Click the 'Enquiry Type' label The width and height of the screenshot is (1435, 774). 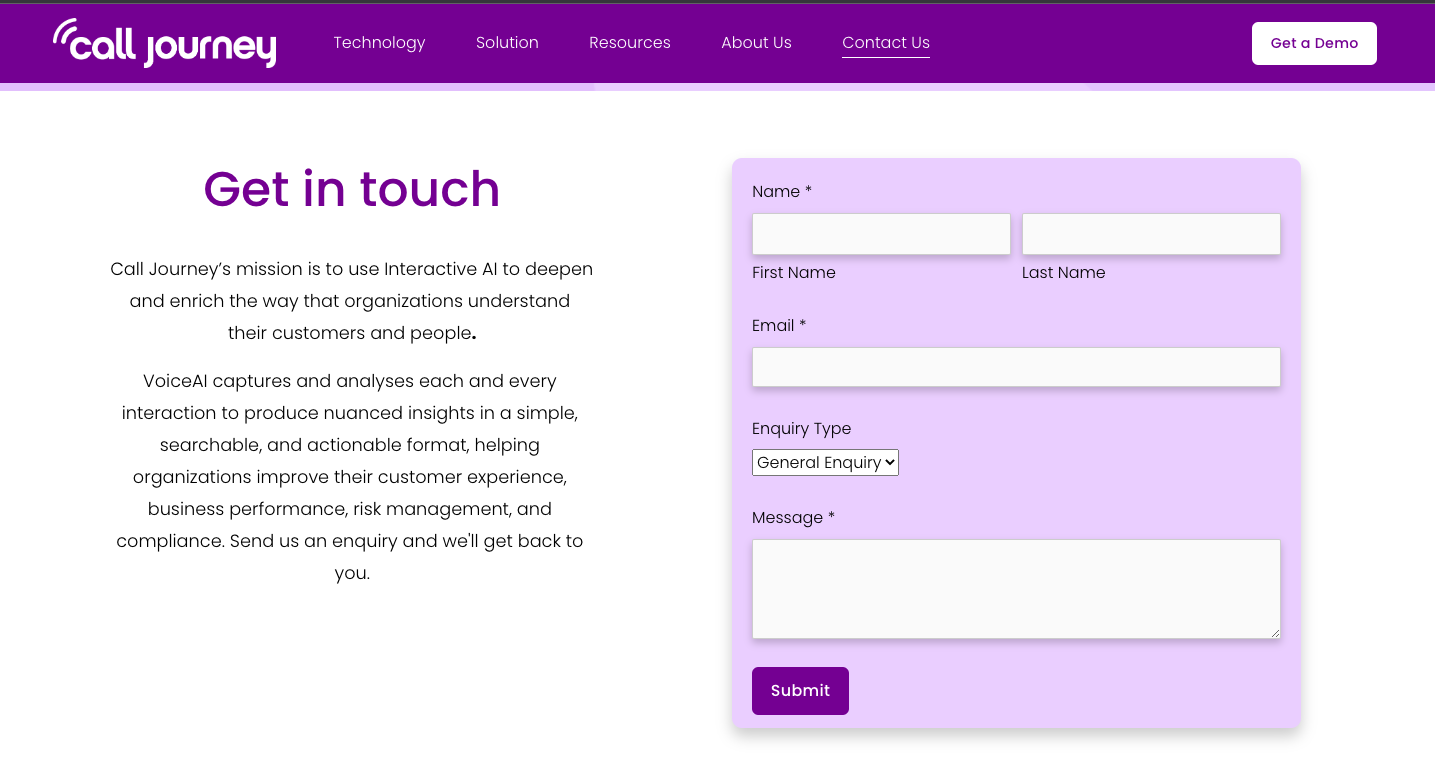click(802, 428)
